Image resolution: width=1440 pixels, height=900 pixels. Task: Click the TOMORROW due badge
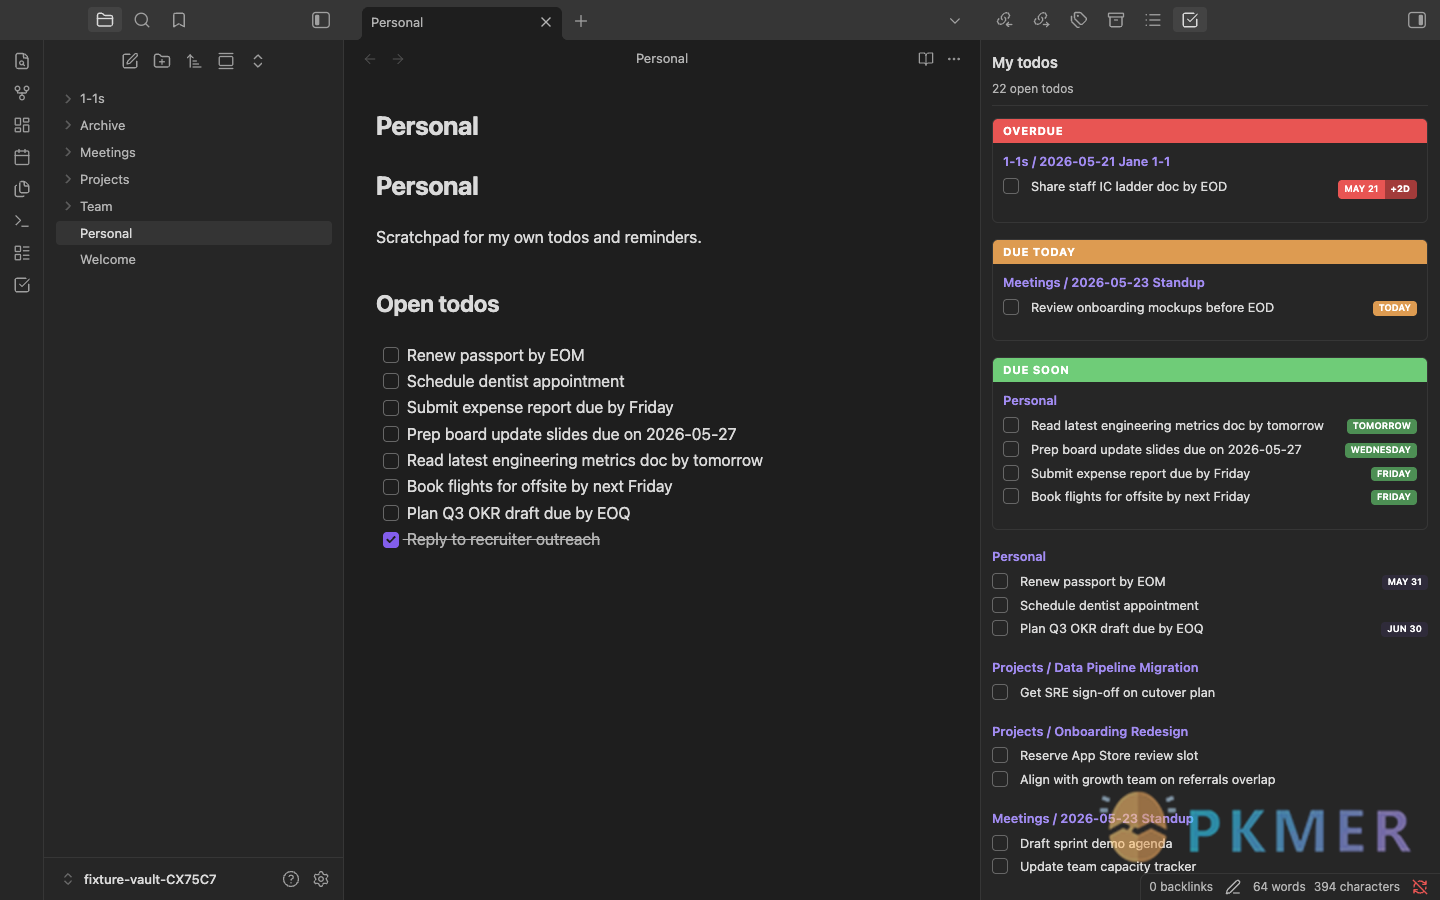click(x=1381, y=426)
